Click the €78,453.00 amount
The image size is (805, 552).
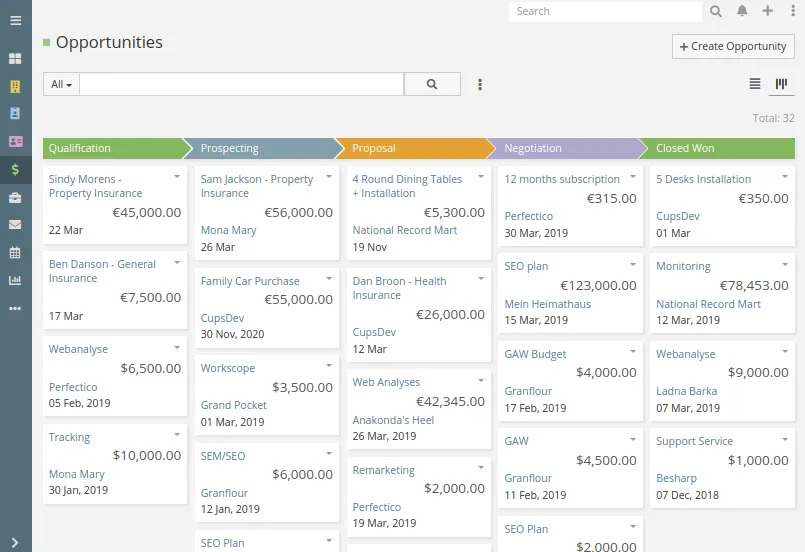[x=754, y=285]
